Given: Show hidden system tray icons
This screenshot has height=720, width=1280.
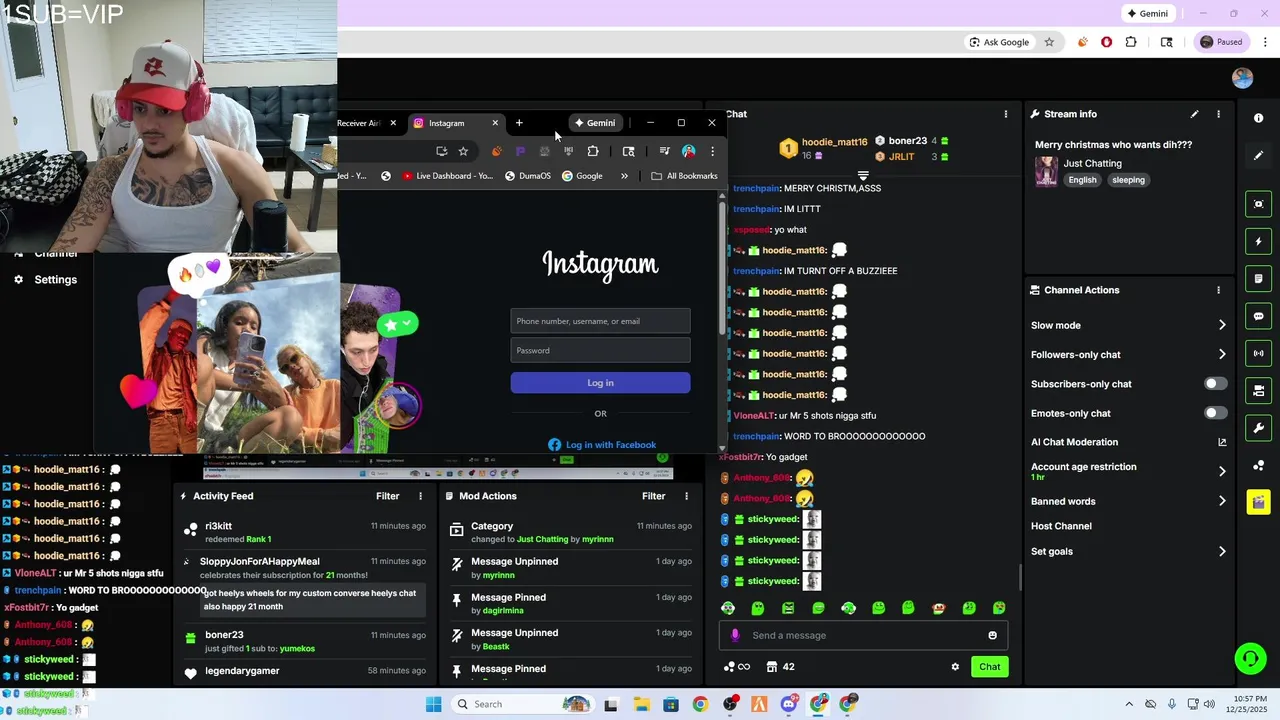Looking at the screenshot, I should [x=1129, y=704].
